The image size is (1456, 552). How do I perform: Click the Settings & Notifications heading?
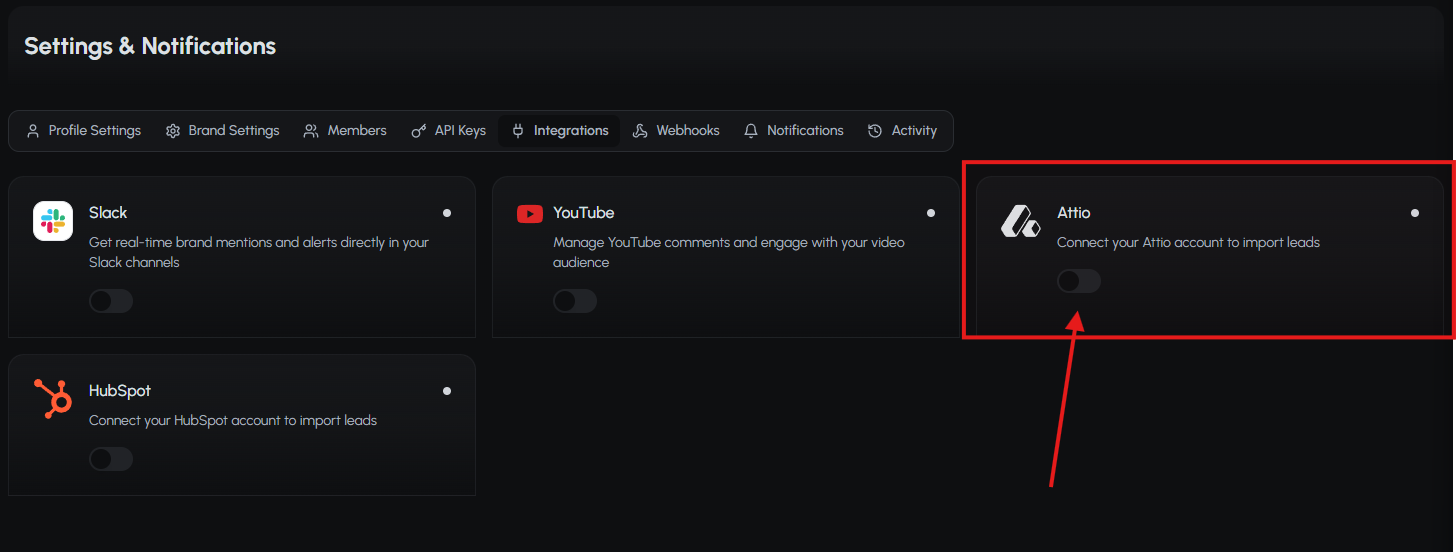click(x=150, y=46)
